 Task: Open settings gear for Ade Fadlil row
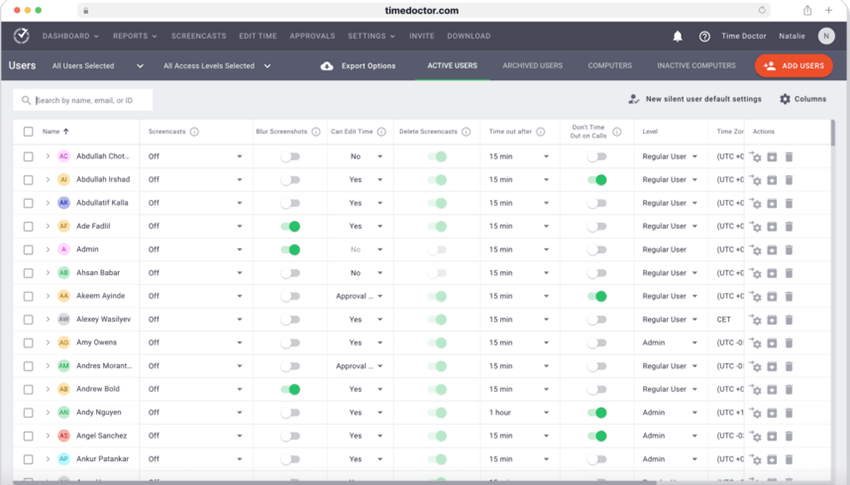[756, 227]
